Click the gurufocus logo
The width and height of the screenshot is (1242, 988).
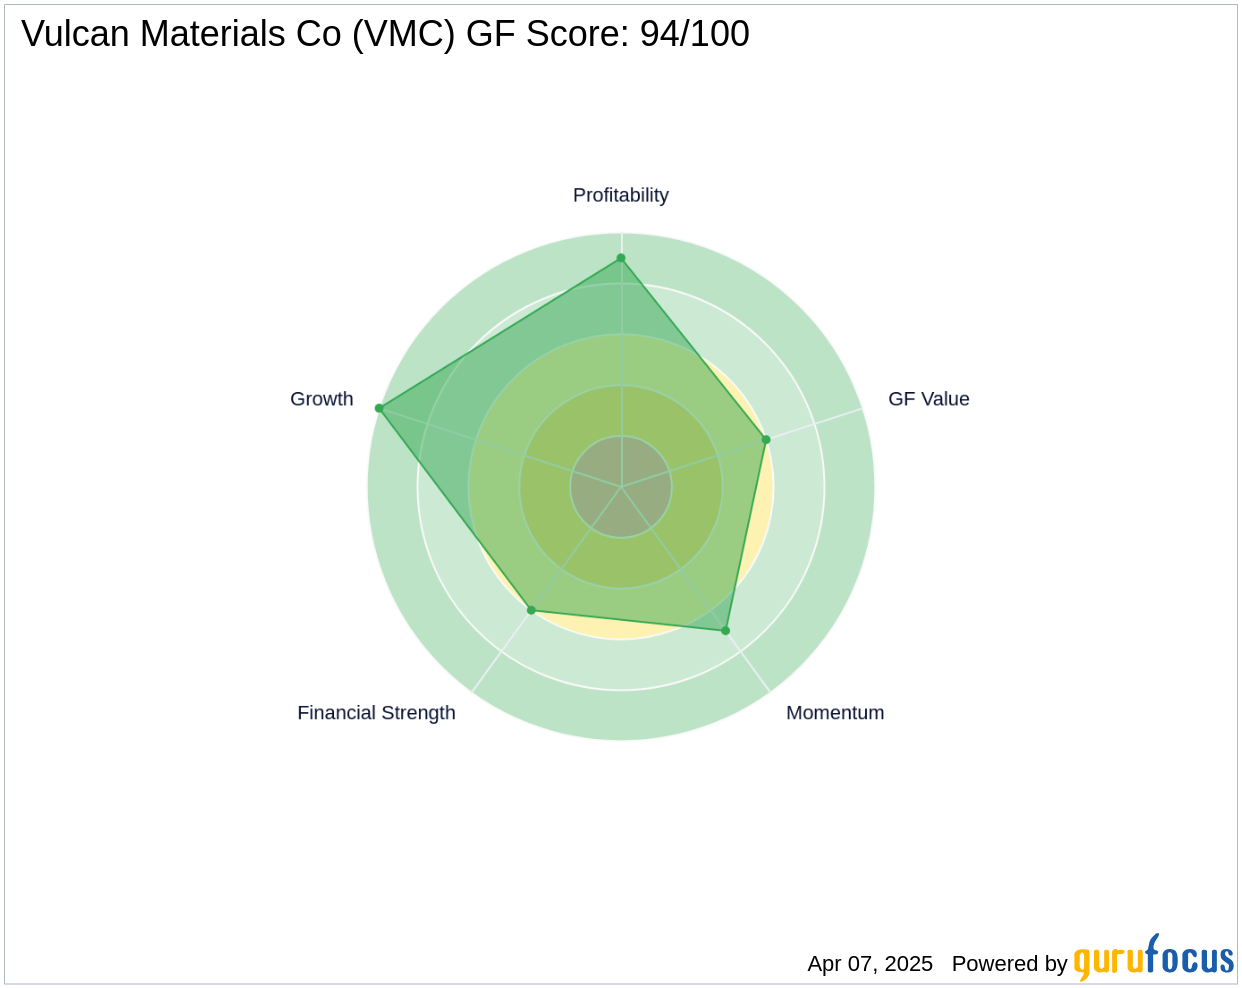1153,958
